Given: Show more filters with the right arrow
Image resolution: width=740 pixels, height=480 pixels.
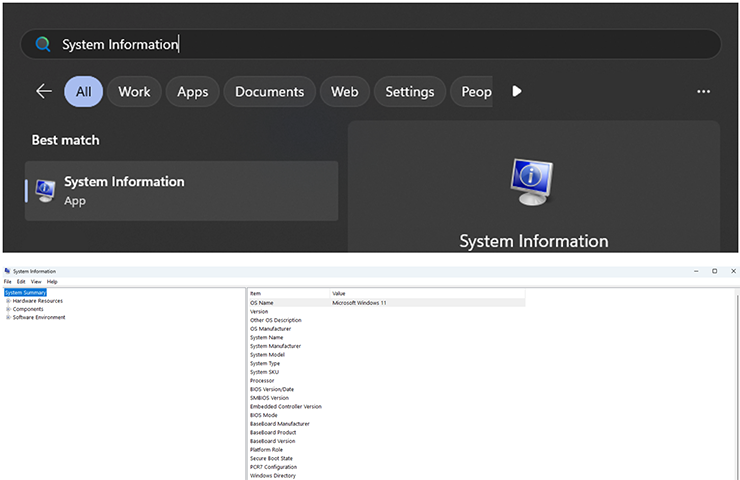Looking at the screenshot, I should tap(517, 91).
